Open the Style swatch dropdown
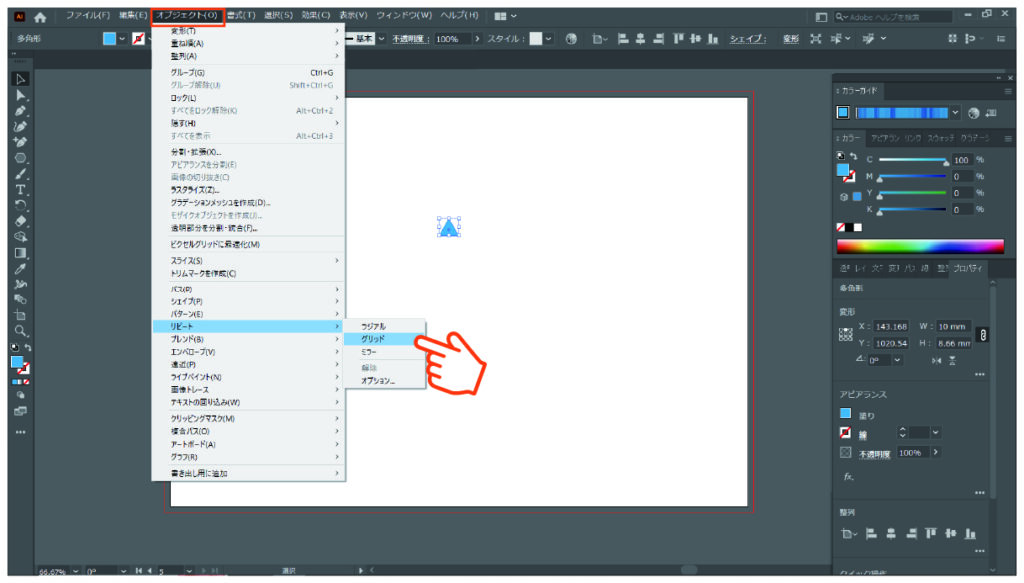 [x=549, y=39]
